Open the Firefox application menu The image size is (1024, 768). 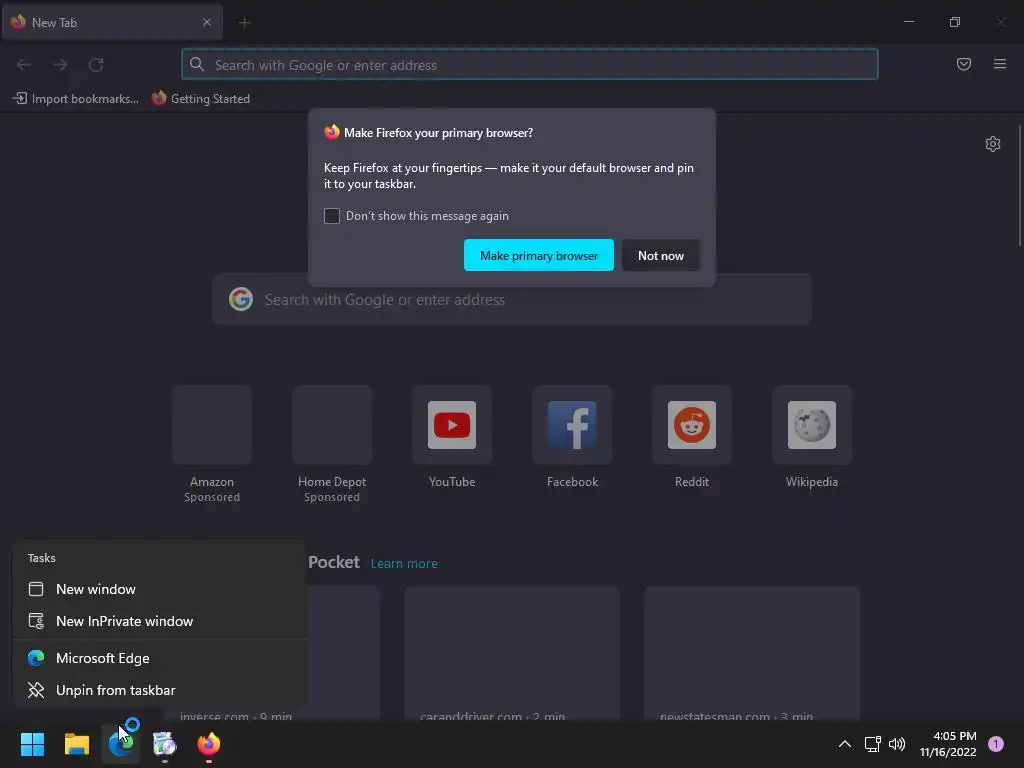(1000, 64)
